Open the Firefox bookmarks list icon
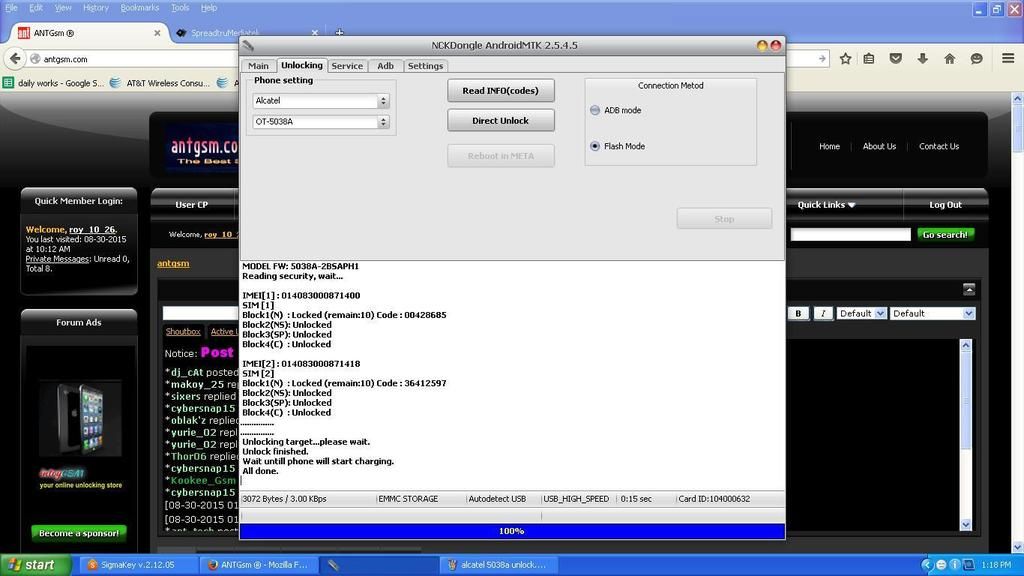The width and height of the screenshot is (1024, 576). pyautogui.click(x=870, y=59)
